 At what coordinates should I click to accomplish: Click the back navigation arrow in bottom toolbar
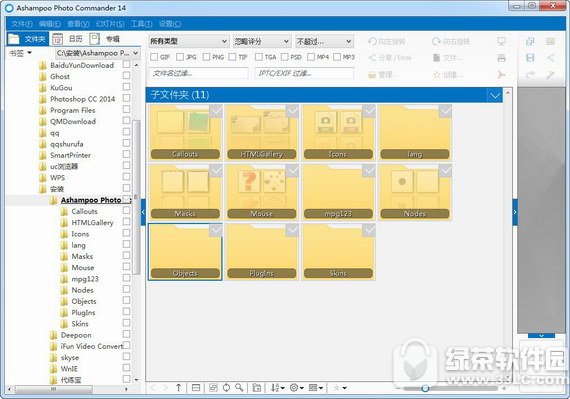point(153,388)
